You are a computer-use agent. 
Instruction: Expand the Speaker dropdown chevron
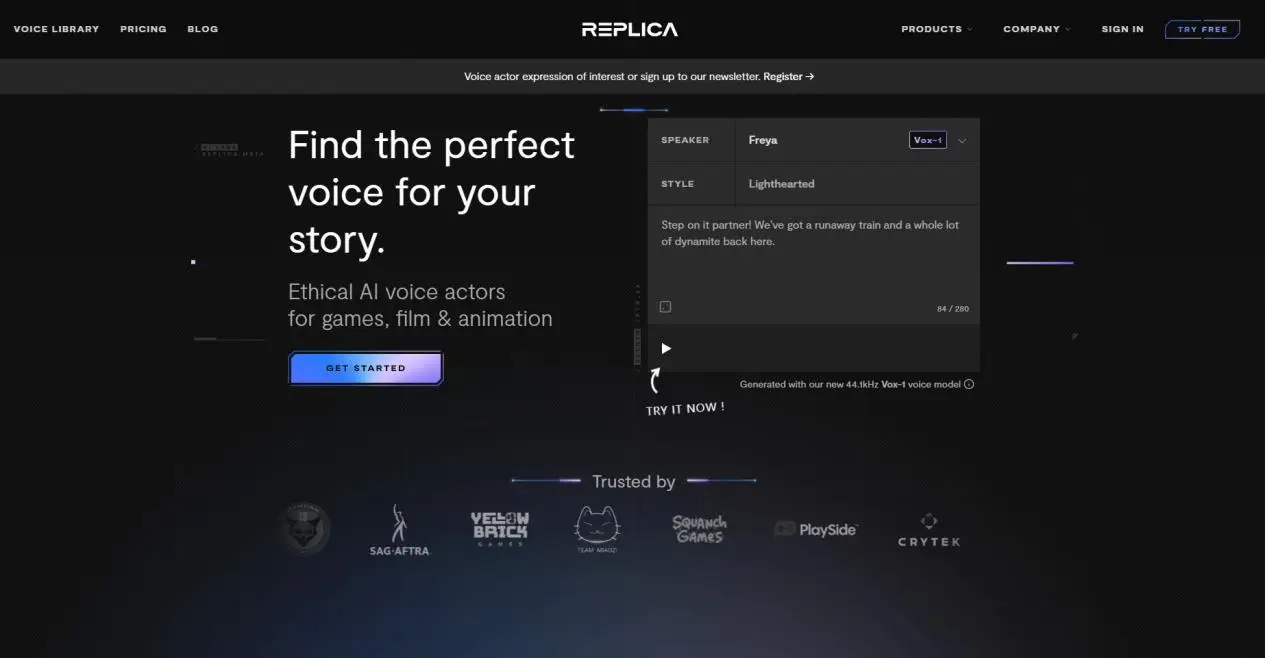pos(962,141)
